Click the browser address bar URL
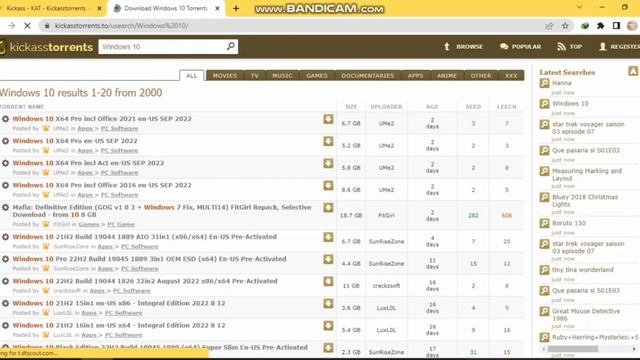The width and height of the screenshot is (640, 360). [x=122, y=26]
